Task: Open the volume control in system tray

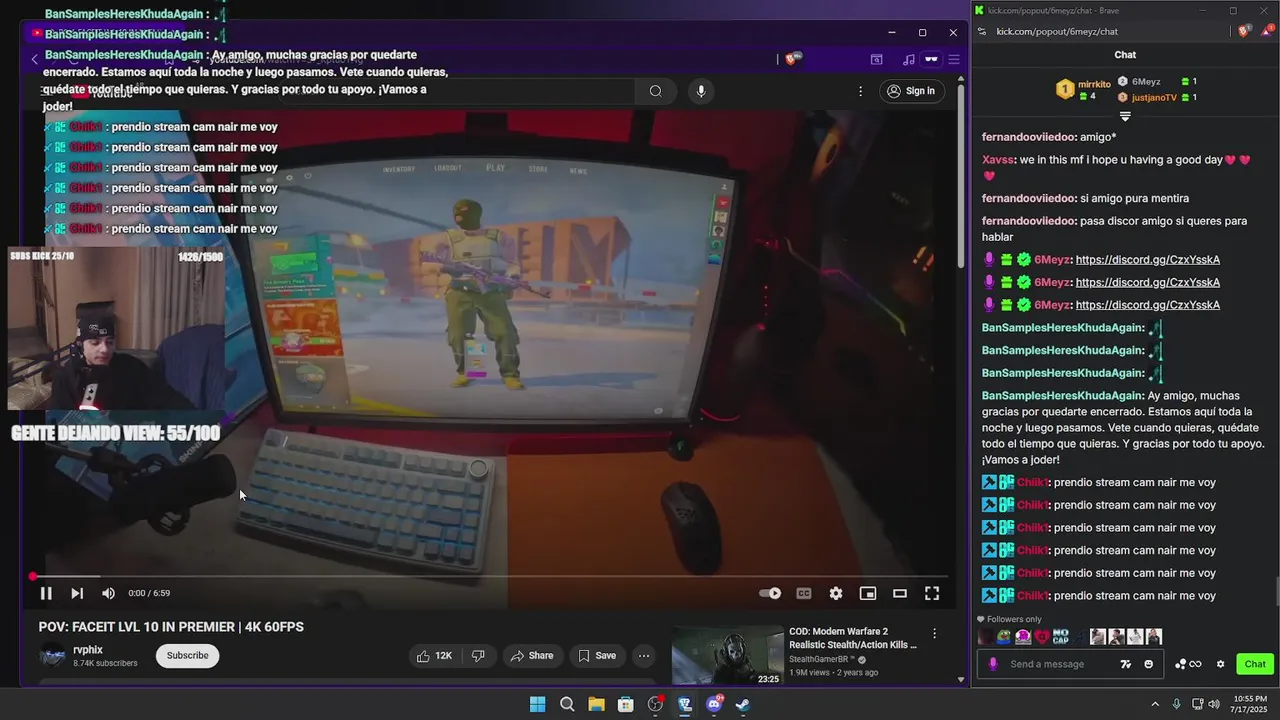Action: coord(1213,704)
